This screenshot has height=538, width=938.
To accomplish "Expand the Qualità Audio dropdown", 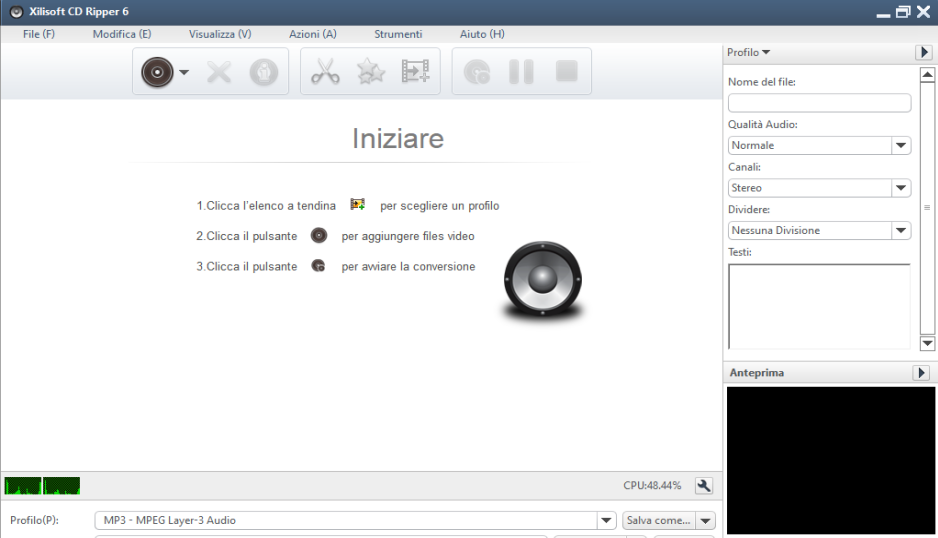I will pyautogui.click(x=901, y=145).
